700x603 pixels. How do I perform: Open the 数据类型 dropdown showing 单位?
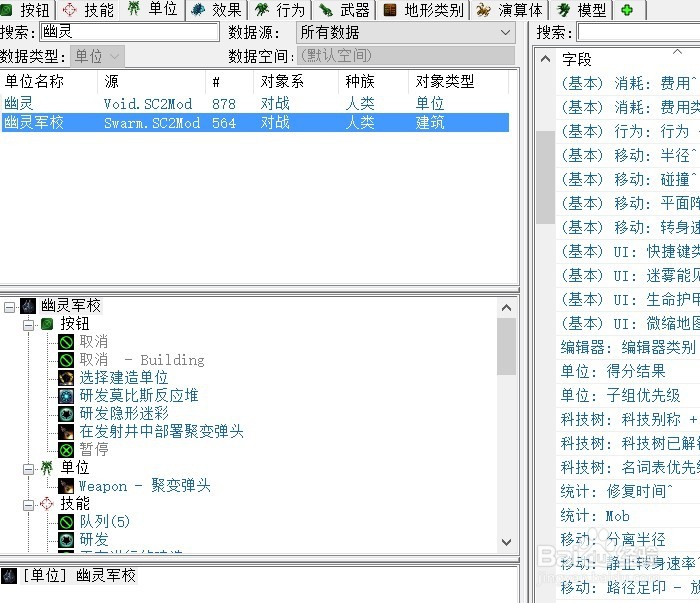point(97,56)
